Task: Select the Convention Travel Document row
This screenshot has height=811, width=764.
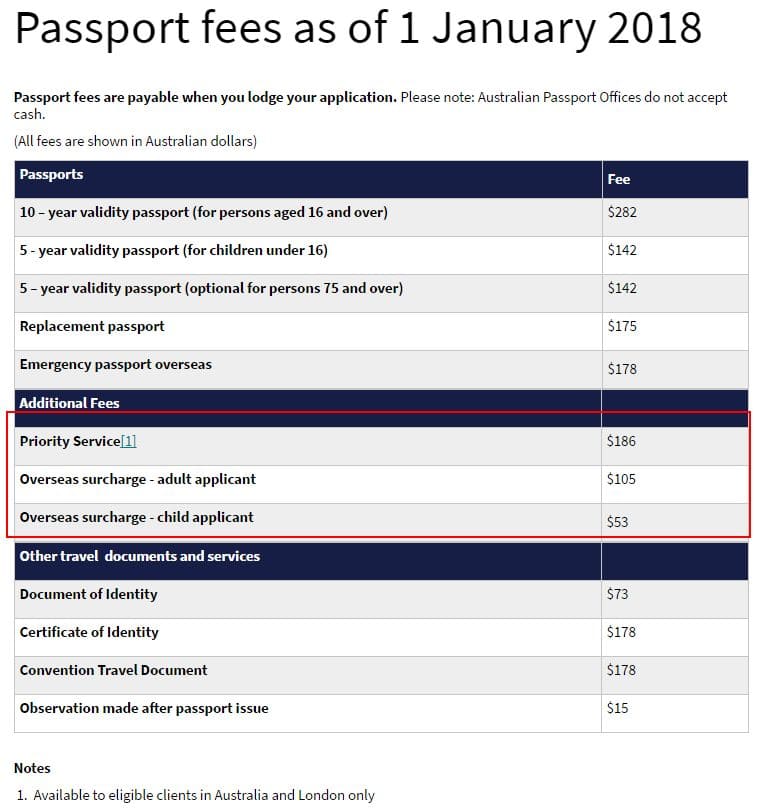Action: click(x=381, y=675)
